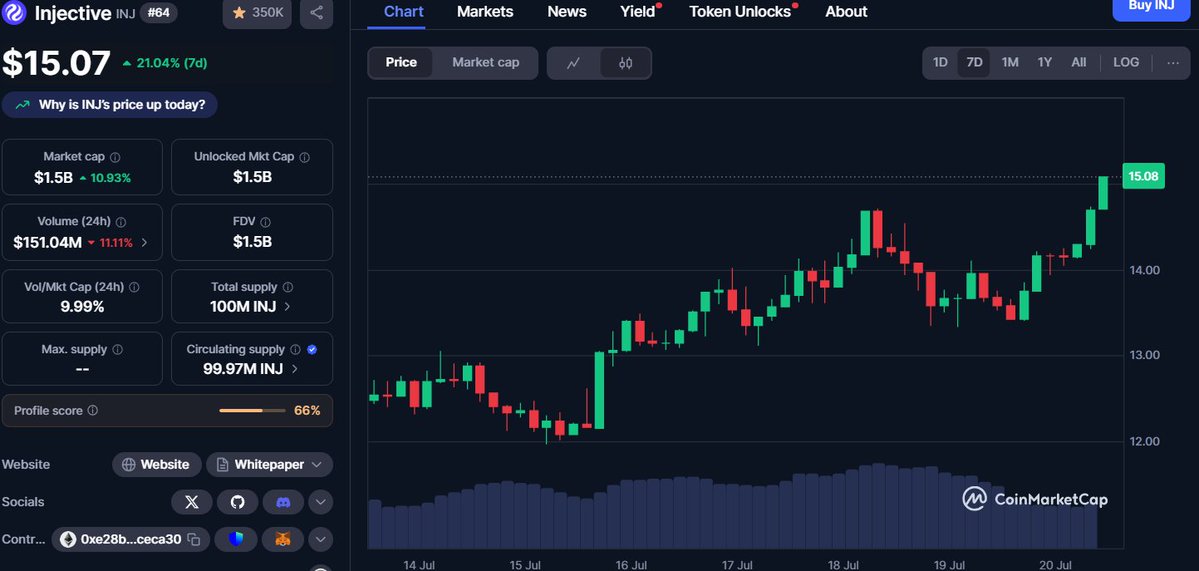This screenshot has height=571, width=1199.
Task: Open the chart more options ellipsis
Action: (x=1173, y=63)
